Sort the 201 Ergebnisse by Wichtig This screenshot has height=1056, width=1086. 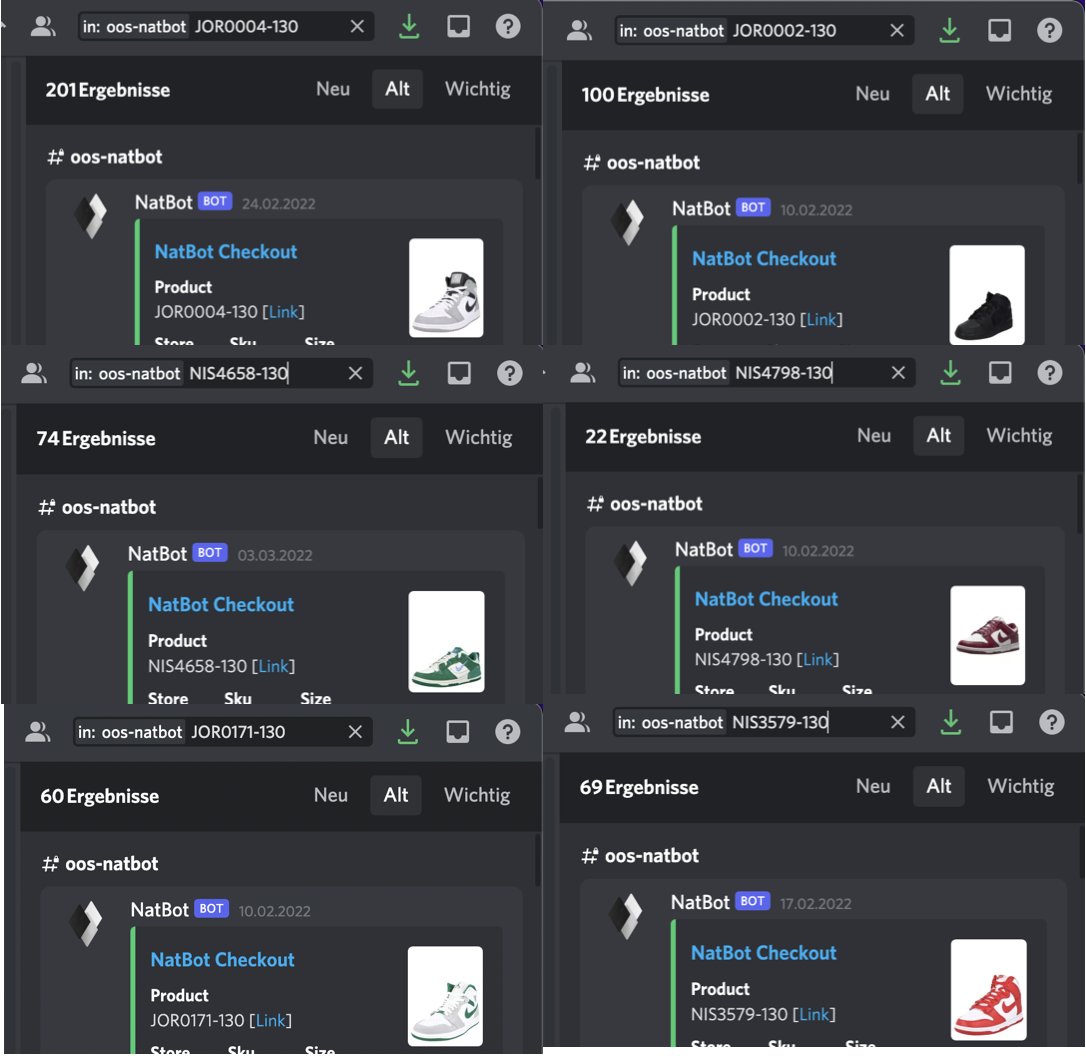pyautogui.click(x=478, y=89)
